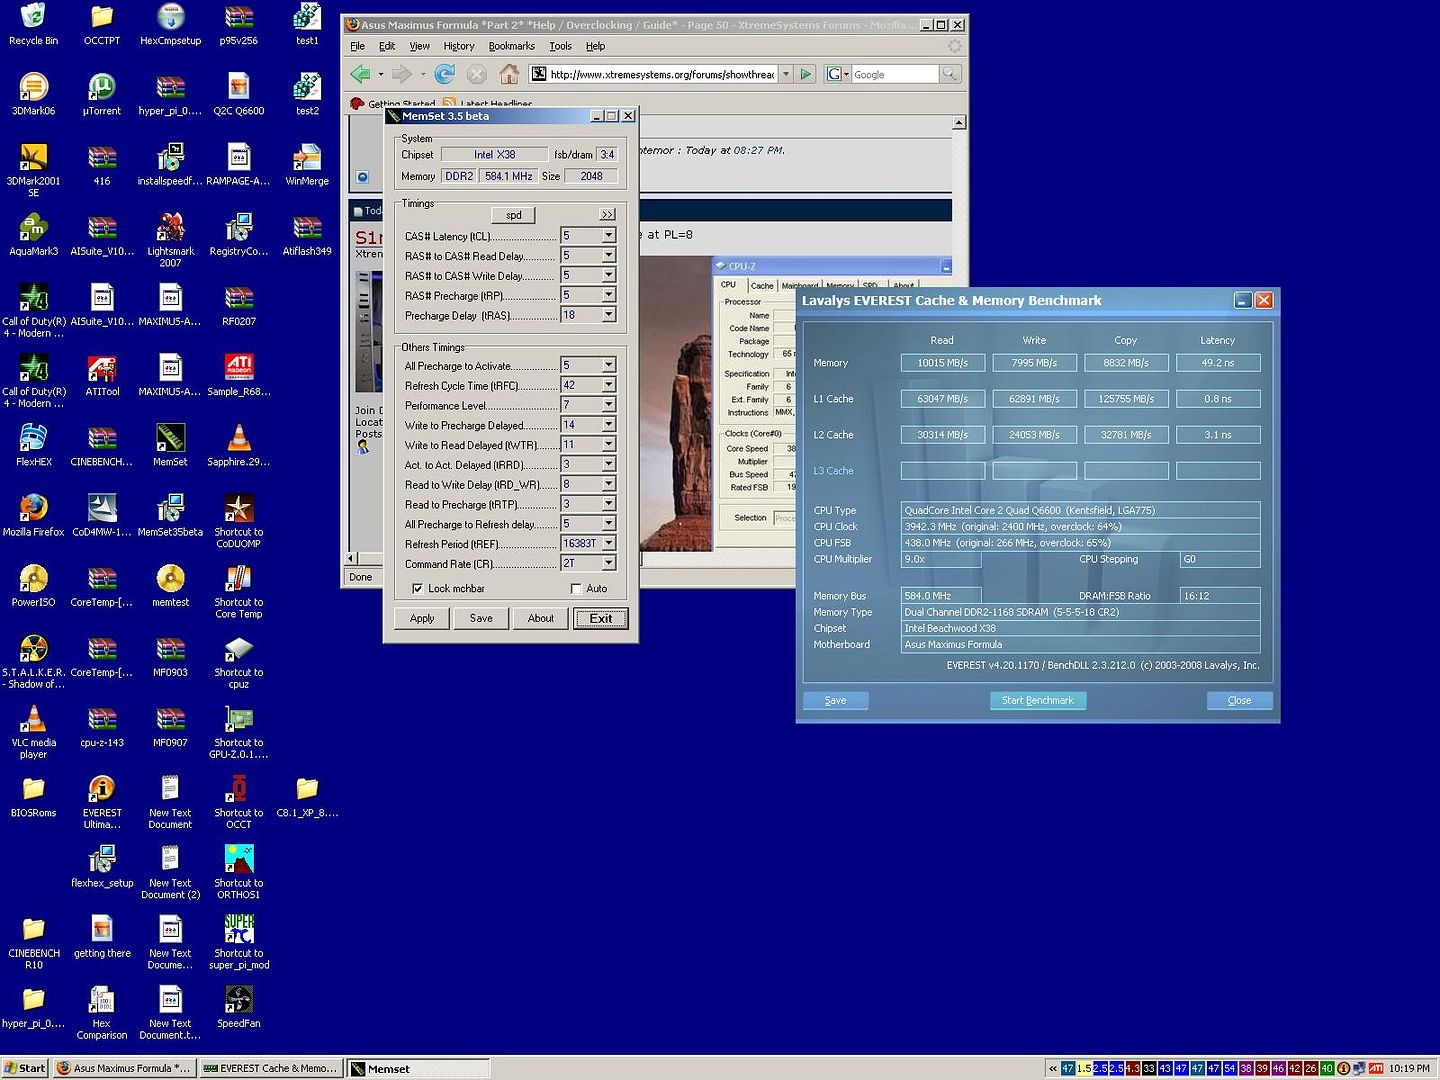Open the Performance Level dropdown
Image resolution: width=1440 pixels, height=1080 pixels.
608,405
